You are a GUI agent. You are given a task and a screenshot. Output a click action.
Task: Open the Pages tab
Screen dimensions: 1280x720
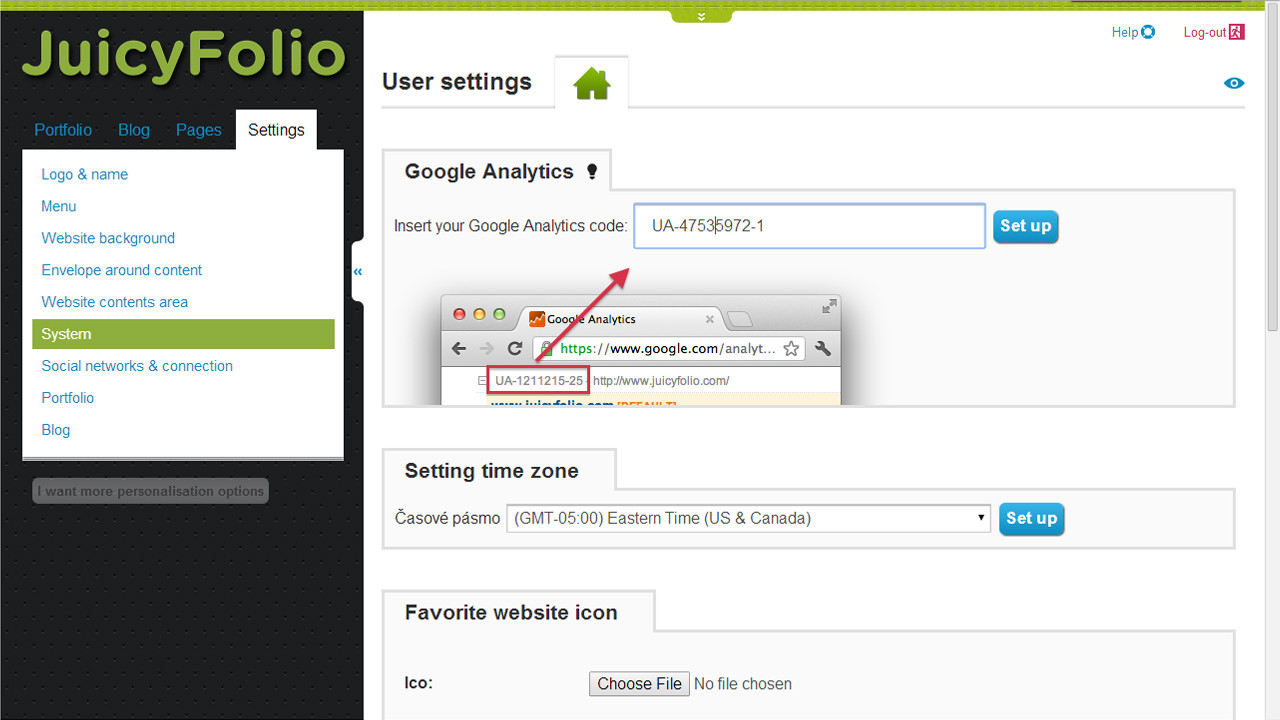click(199, 130)
